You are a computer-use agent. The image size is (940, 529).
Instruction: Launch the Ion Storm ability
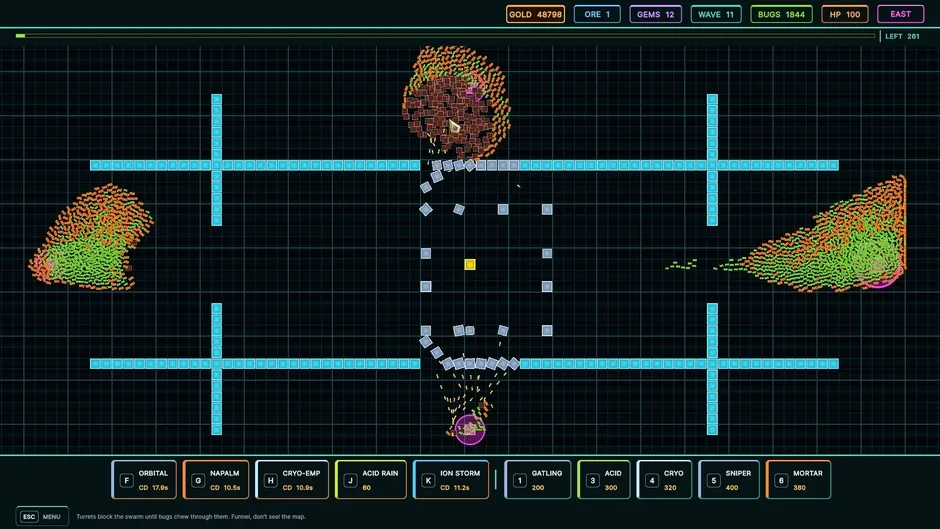tap(451, 480)
